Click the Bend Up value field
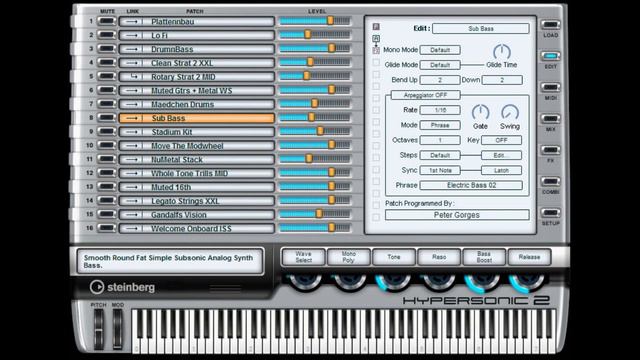Screen dimensions: 640x360 [440, 80]
